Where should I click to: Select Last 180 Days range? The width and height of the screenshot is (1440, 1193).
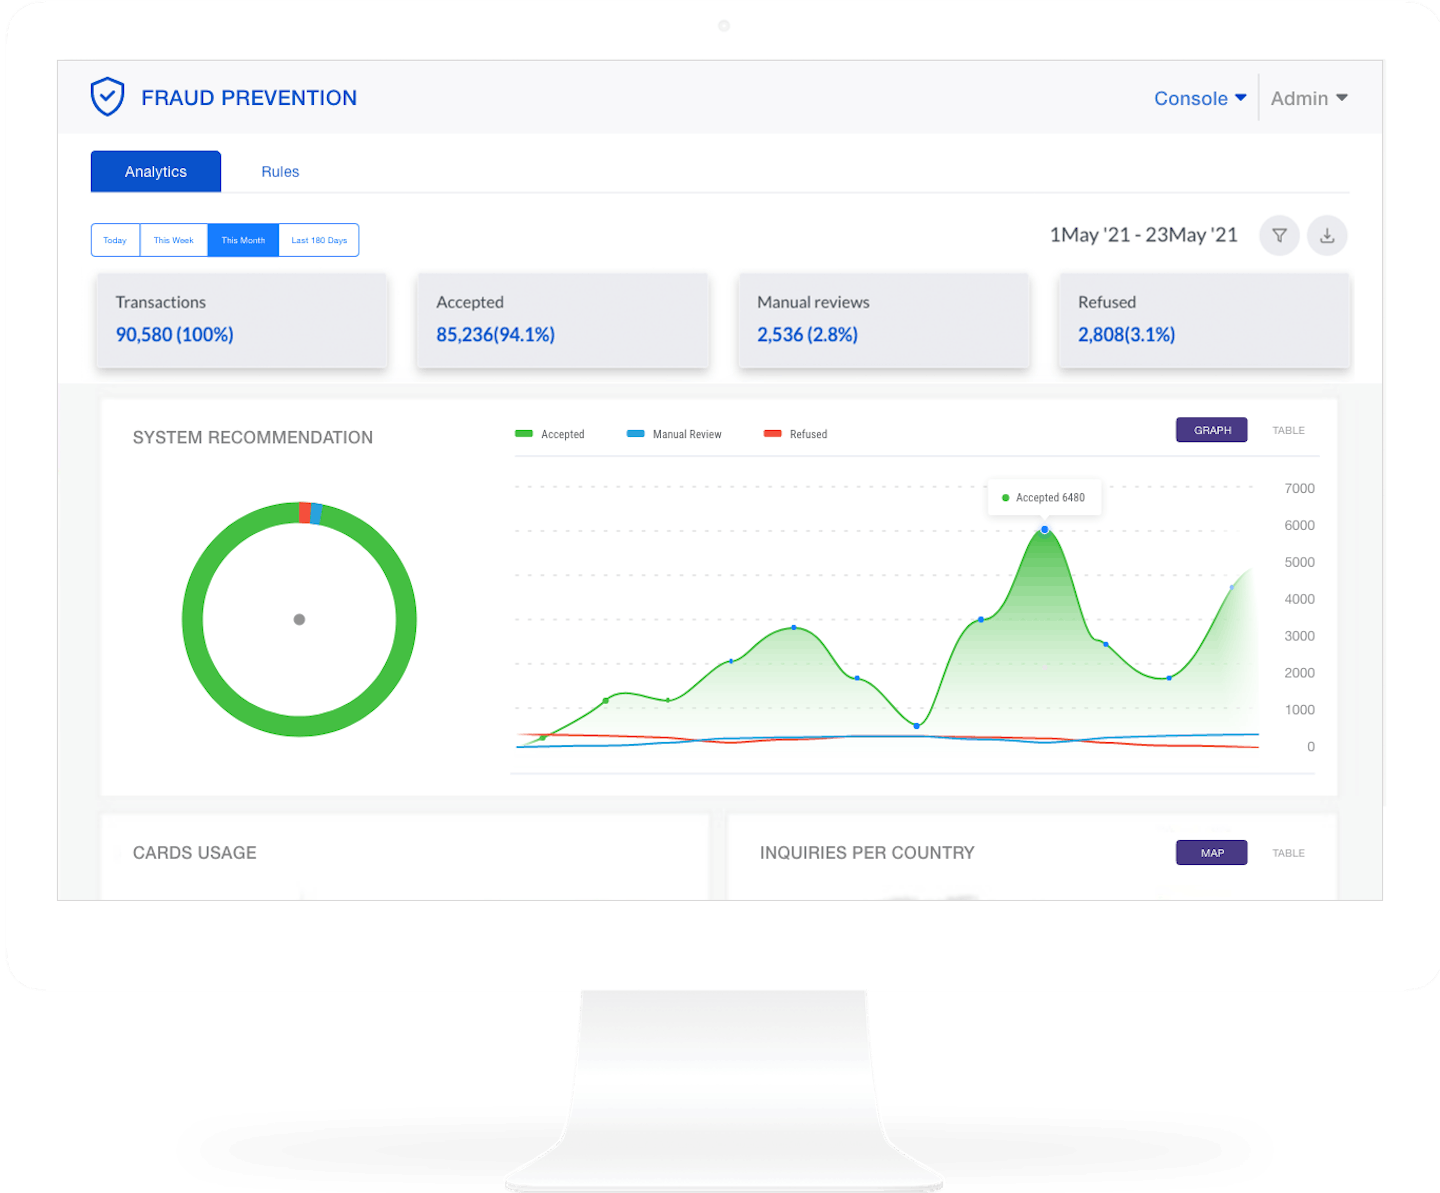pyautogui.click(x=319, y=240)
